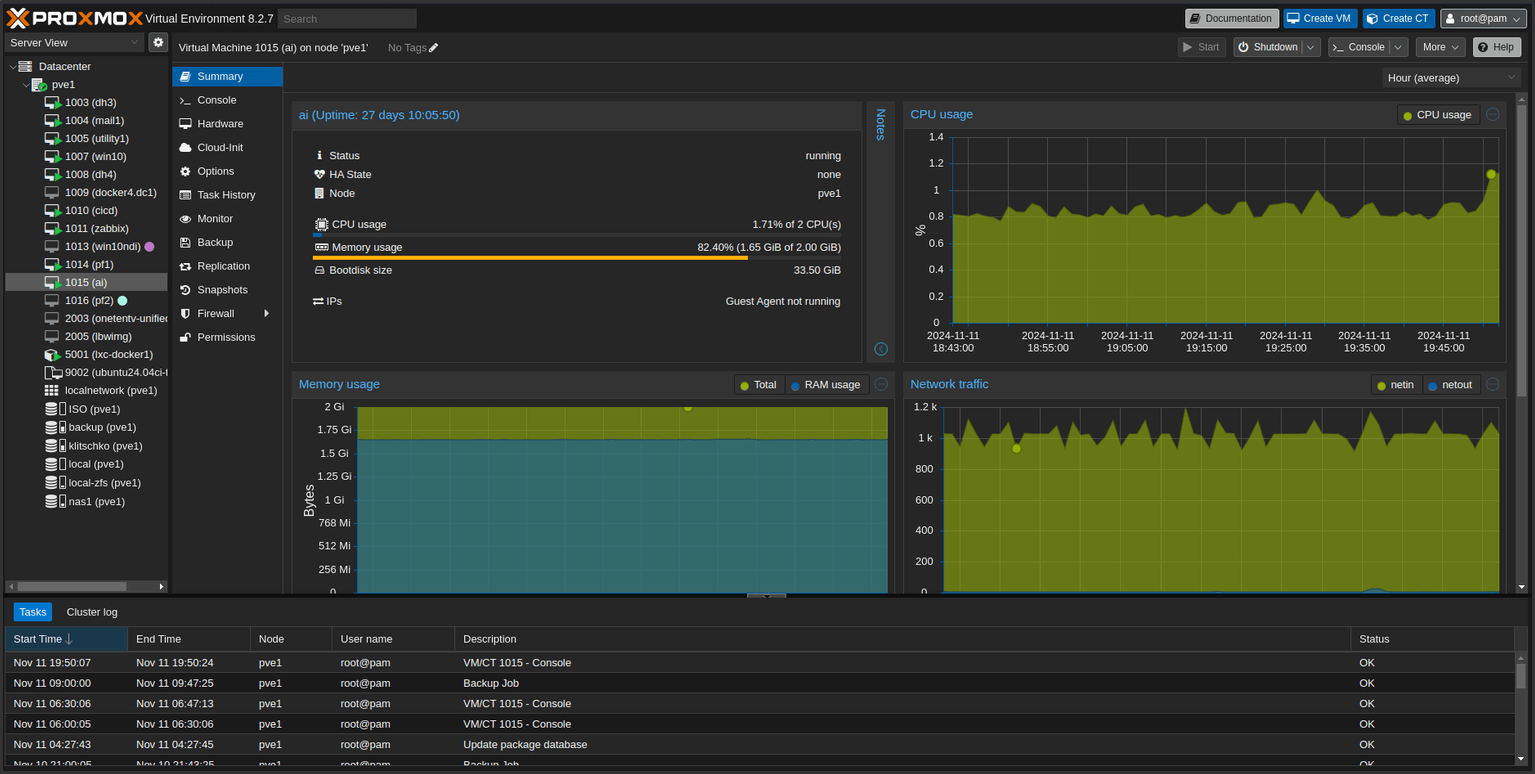This screenshot has height=774, width=1535.
Task: Open the Server View dropdown
Action: [x=75, y=43]
